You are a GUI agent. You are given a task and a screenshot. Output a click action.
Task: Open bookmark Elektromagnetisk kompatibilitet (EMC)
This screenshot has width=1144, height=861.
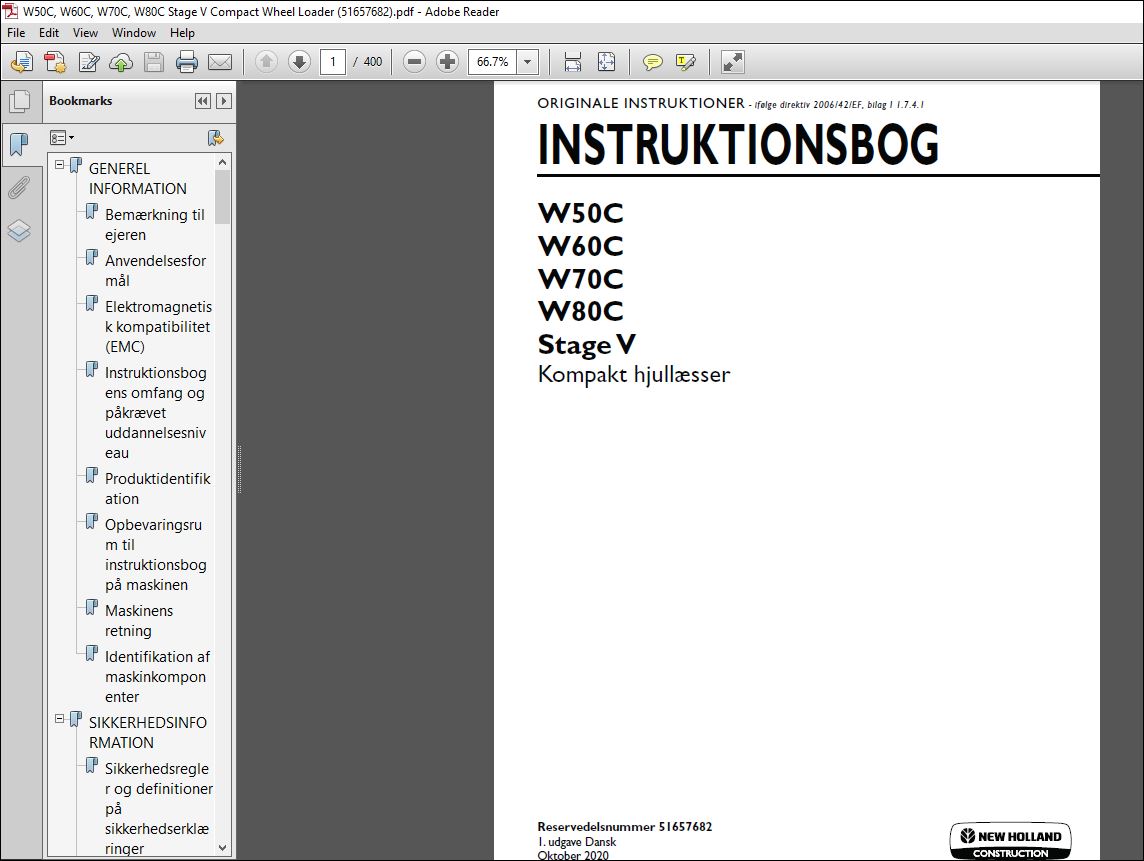tap(158, 327)
